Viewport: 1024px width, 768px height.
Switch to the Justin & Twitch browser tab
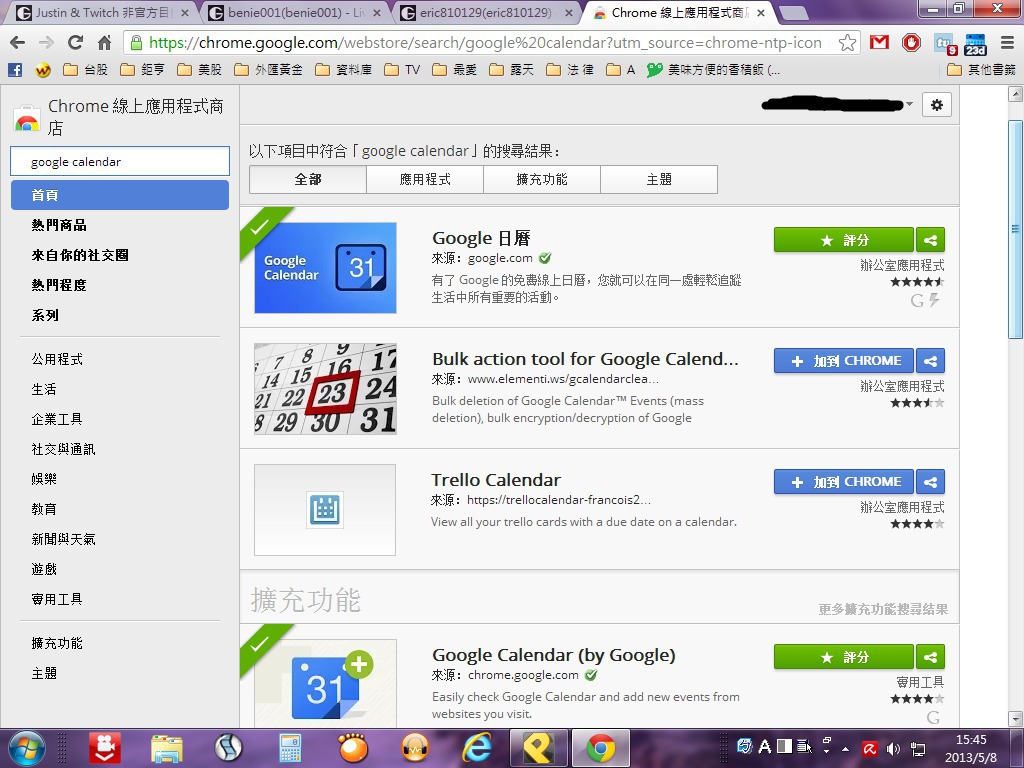click(x=101, y=13)
